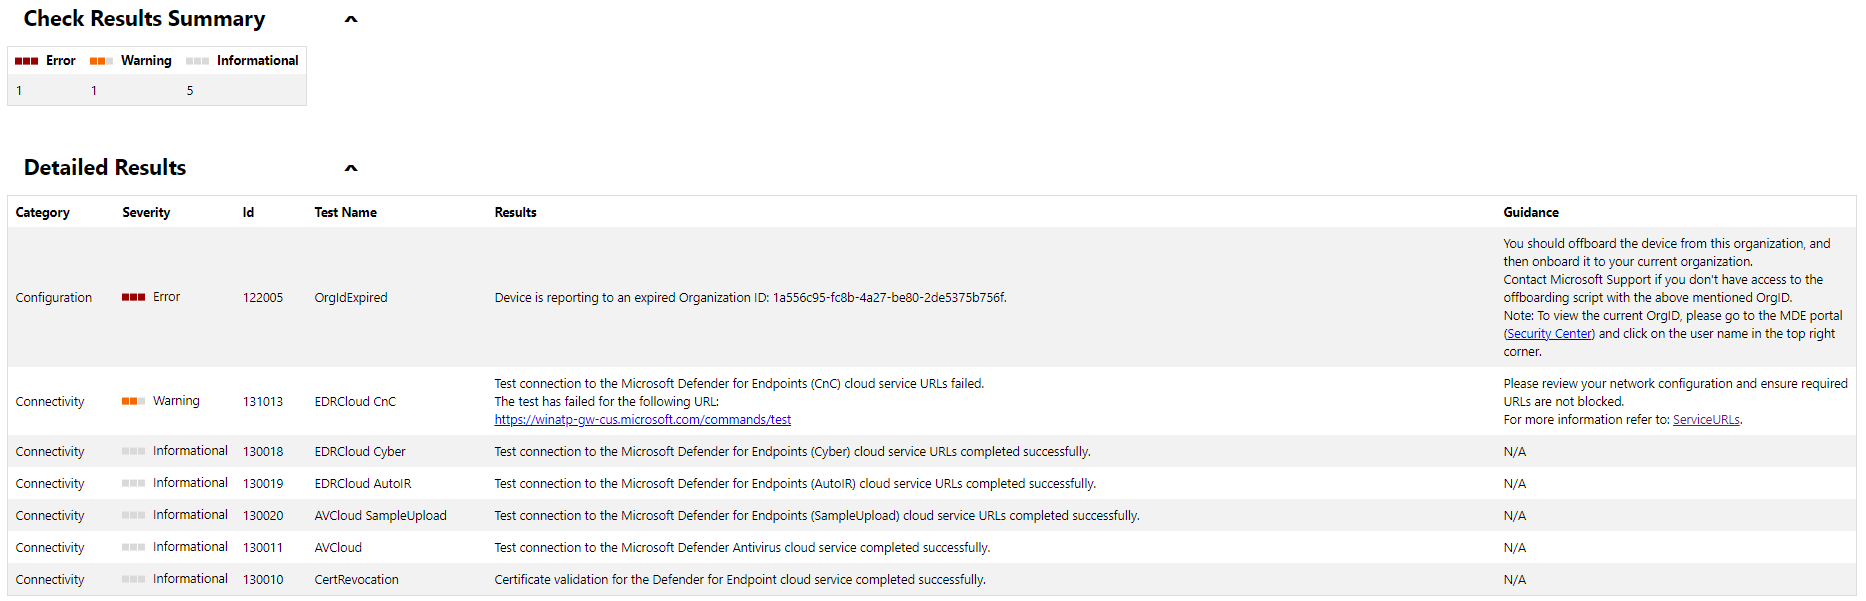The image size is (1866, 601).
Task: Open the Security Center link
Action: [1549, 334]
